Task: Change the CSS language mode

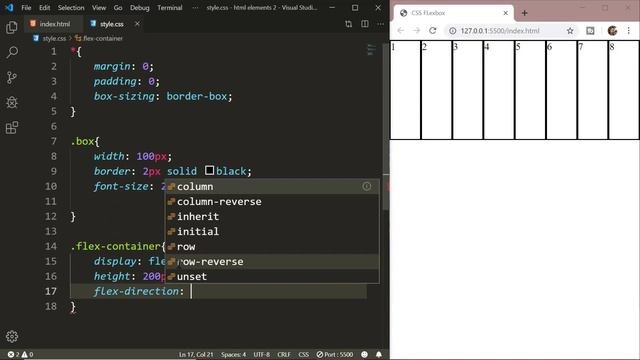Action: tap(304, 354)
